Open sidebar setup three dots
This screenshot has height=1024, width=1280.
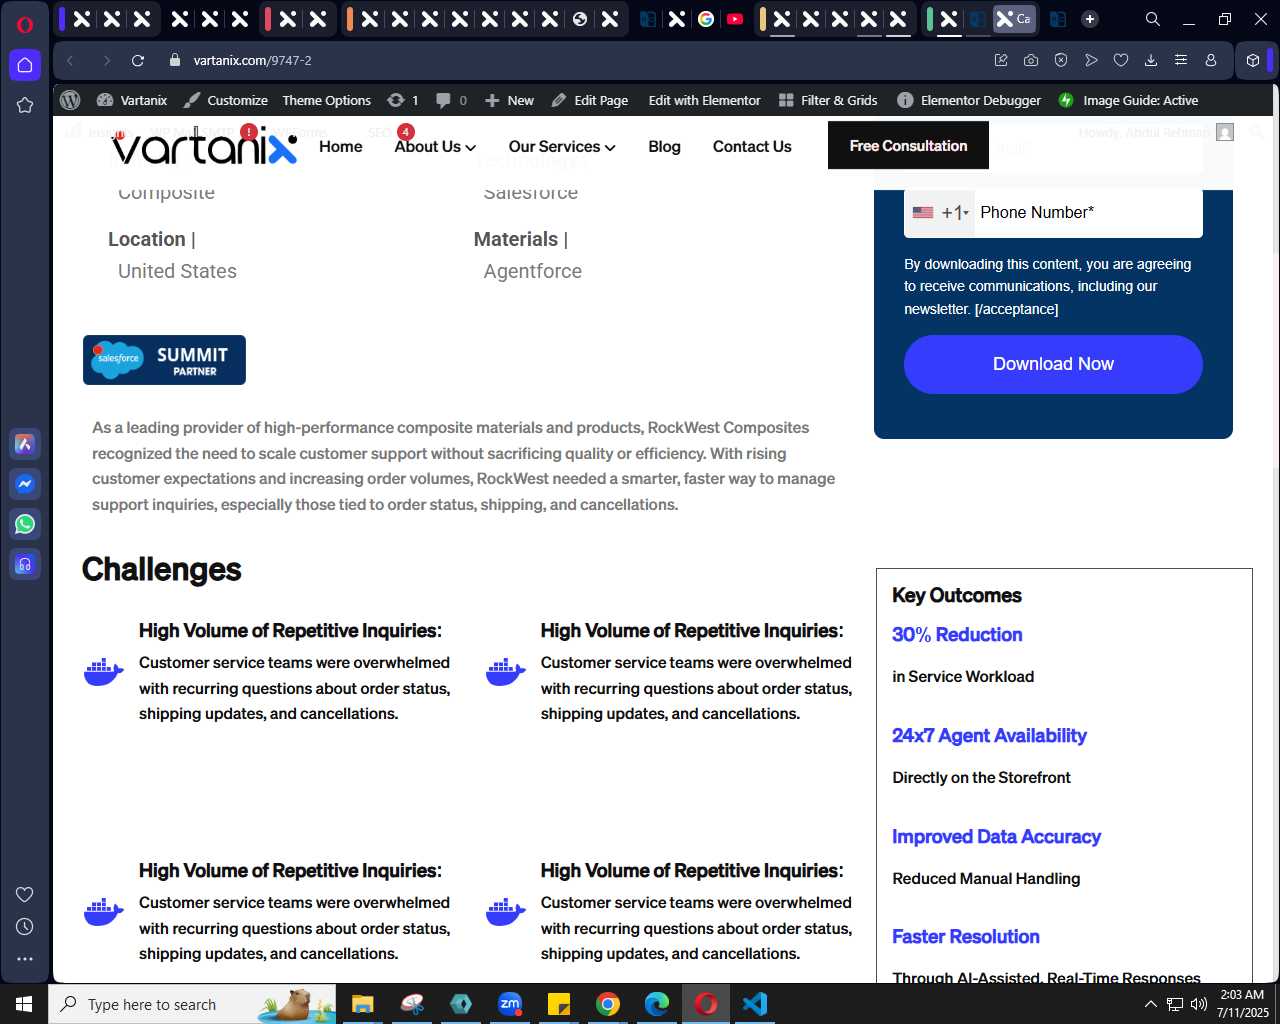[25, 958]
